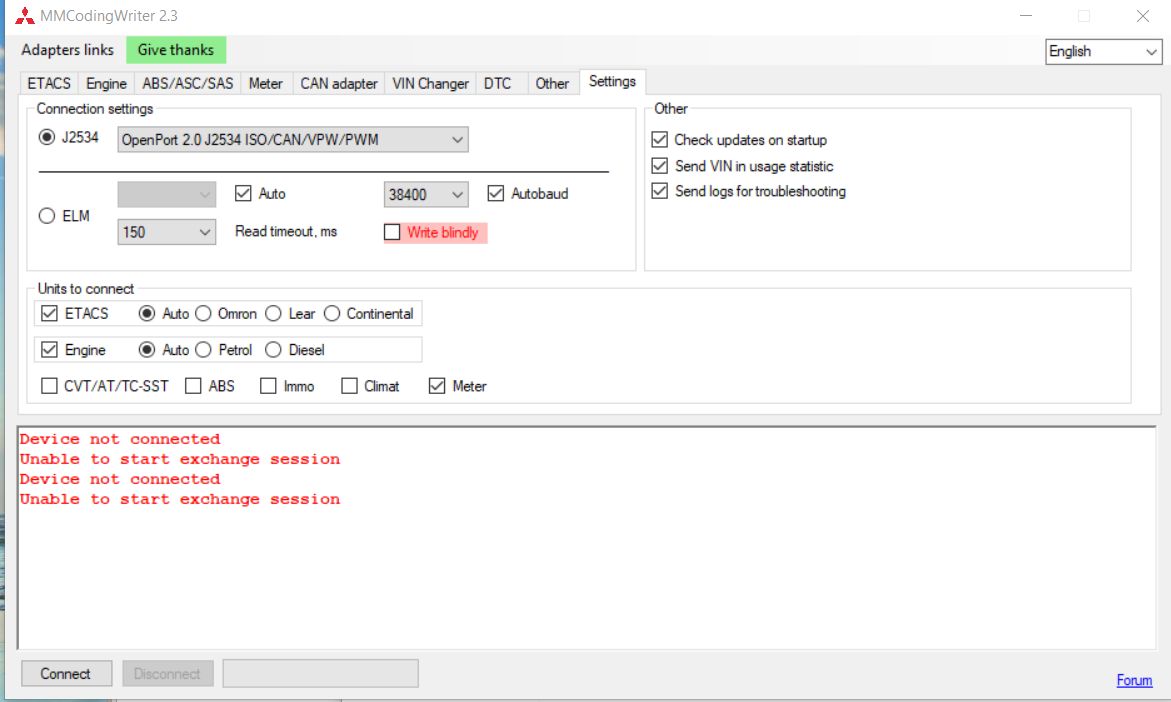Open the Forum link
Viewport: 1171px width, 702px height.
point(1134,680)
